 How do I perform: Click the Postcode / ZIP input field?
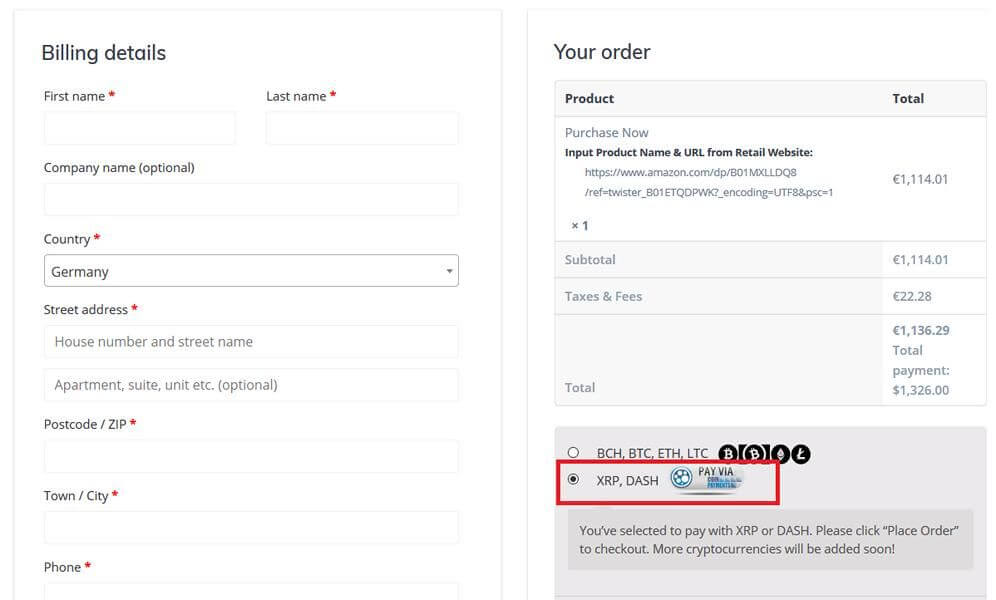coord(250,456)
